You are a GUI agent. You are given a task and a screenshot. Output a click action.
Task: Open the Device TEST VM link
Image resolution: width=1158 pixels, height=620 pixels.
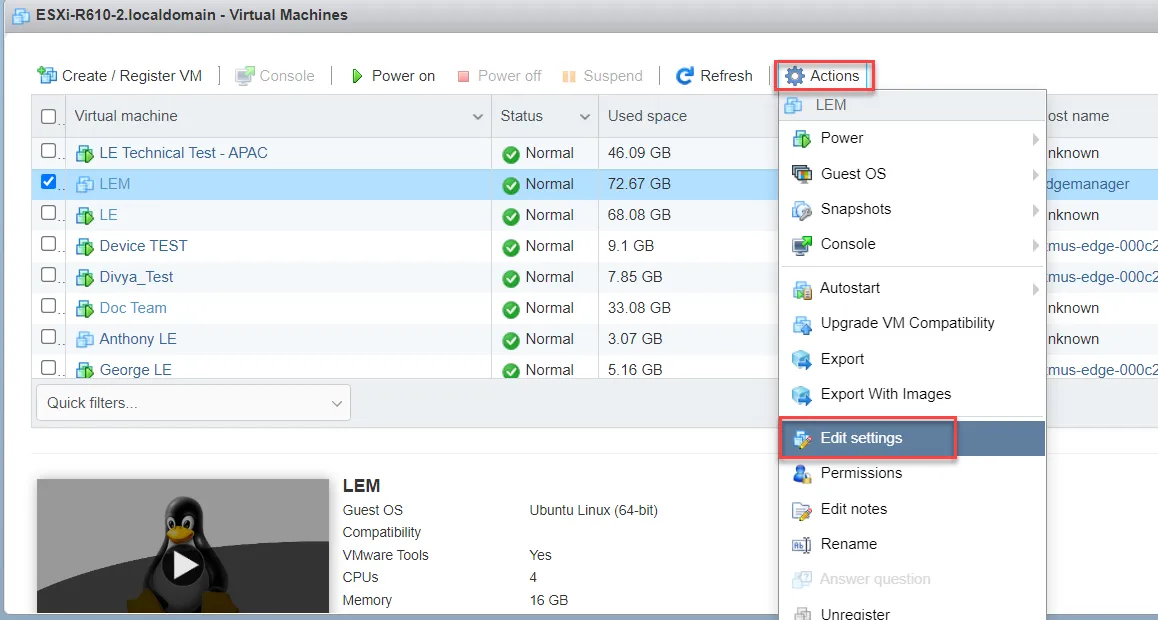(x=143, y=247)
